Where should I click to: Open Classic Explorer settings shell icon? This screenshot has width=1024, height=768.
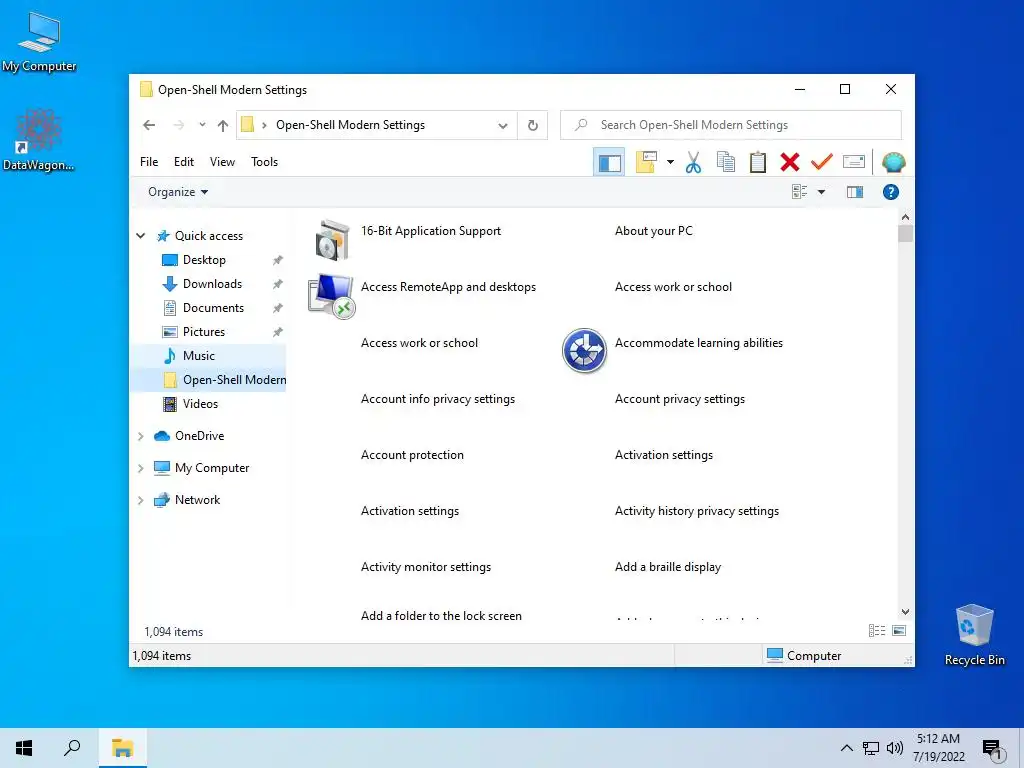(x=893, y=162)
